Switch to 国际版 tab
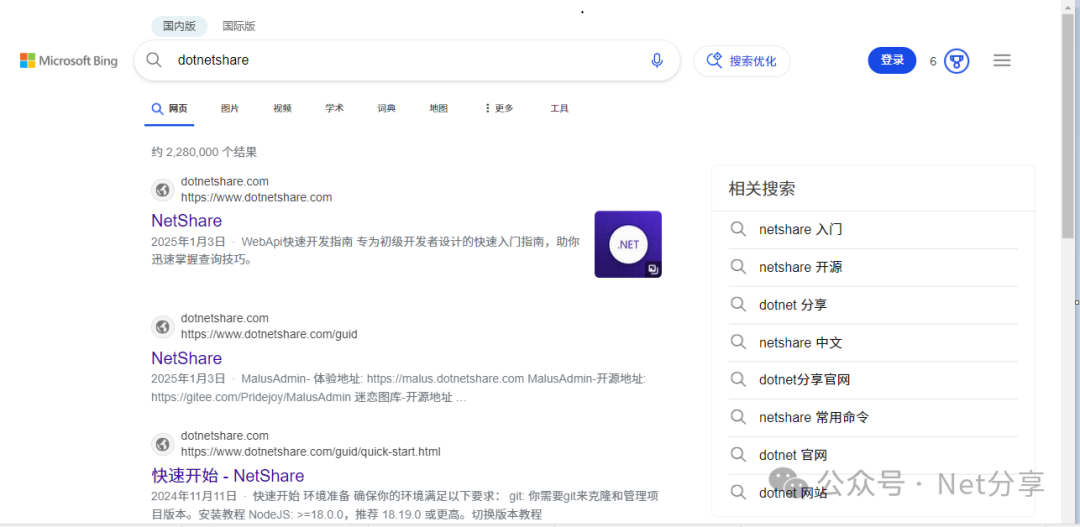This screenshot has width=1080, height=527. click(239, 26)
